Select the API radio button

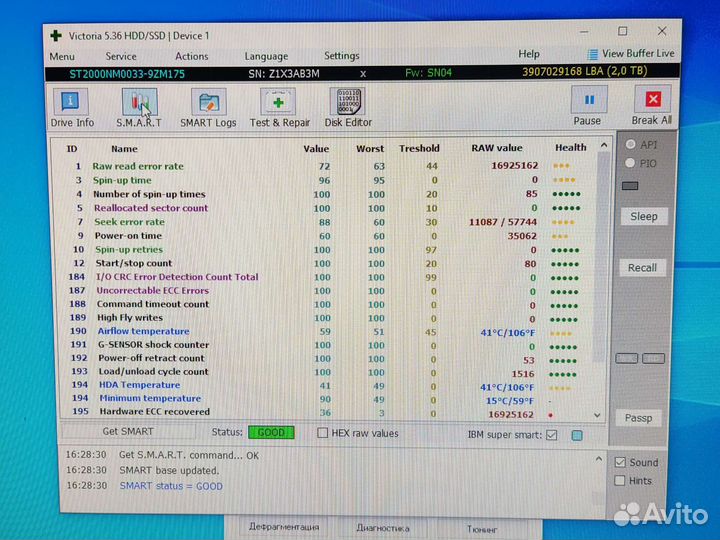click(x=630, y=144)
